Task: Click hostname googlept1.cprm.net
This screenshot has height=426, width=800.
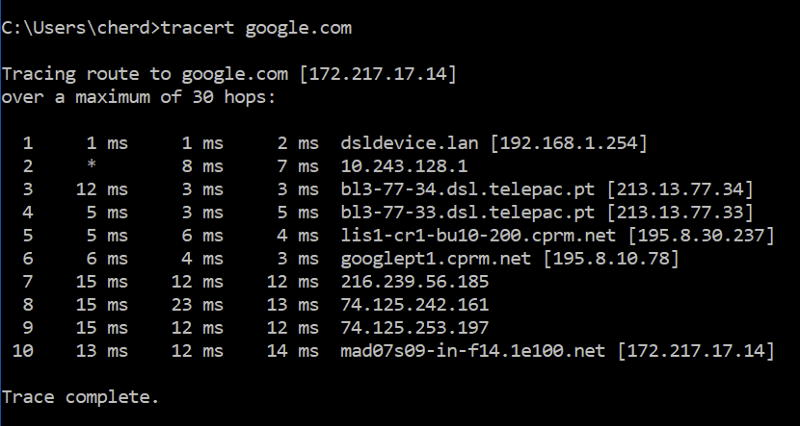Action: click(436, 259)
